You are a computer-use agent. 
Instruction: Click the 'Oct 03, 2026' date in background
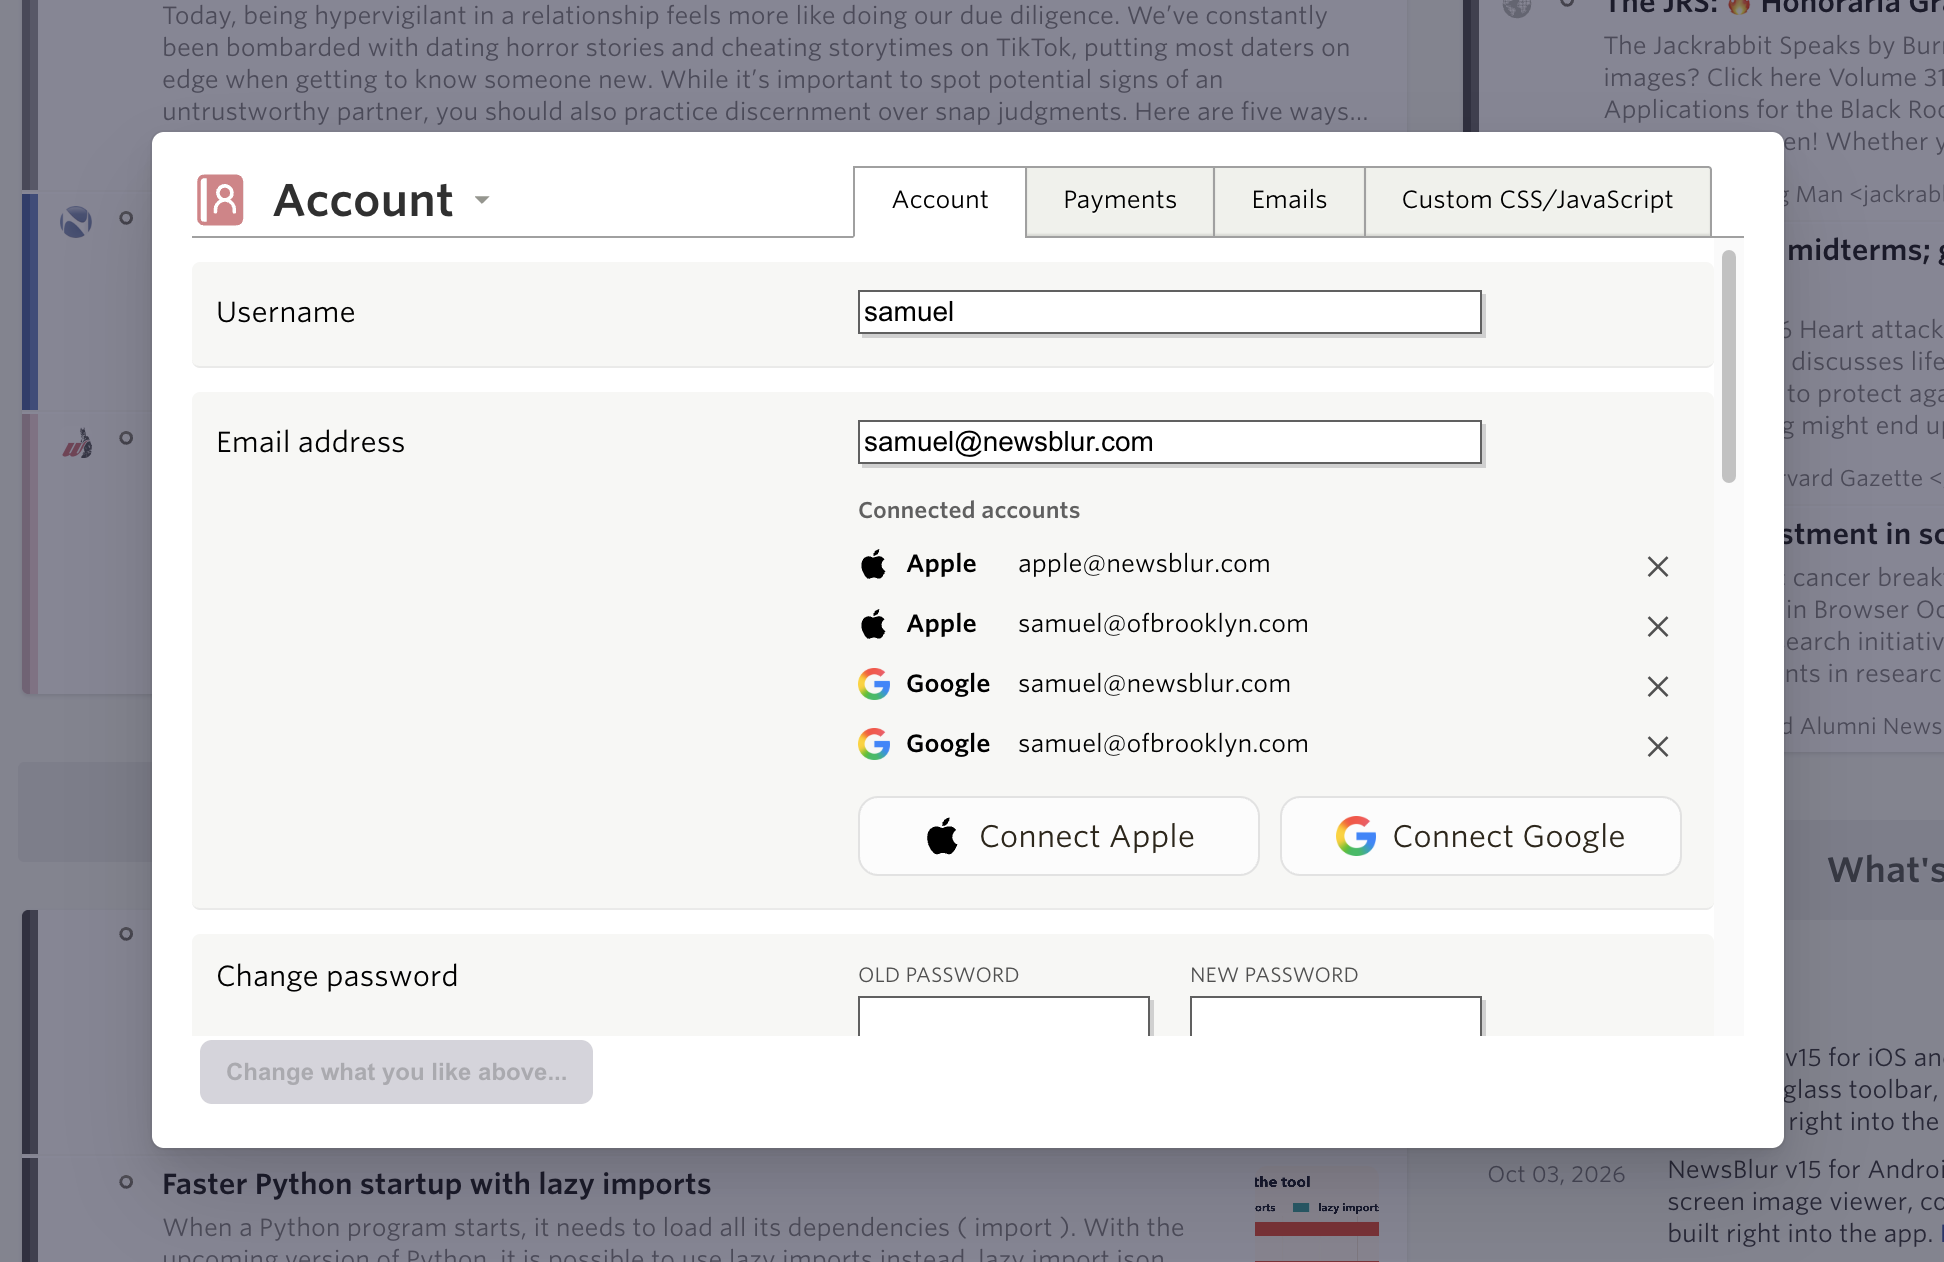tap(1556, 1174)
